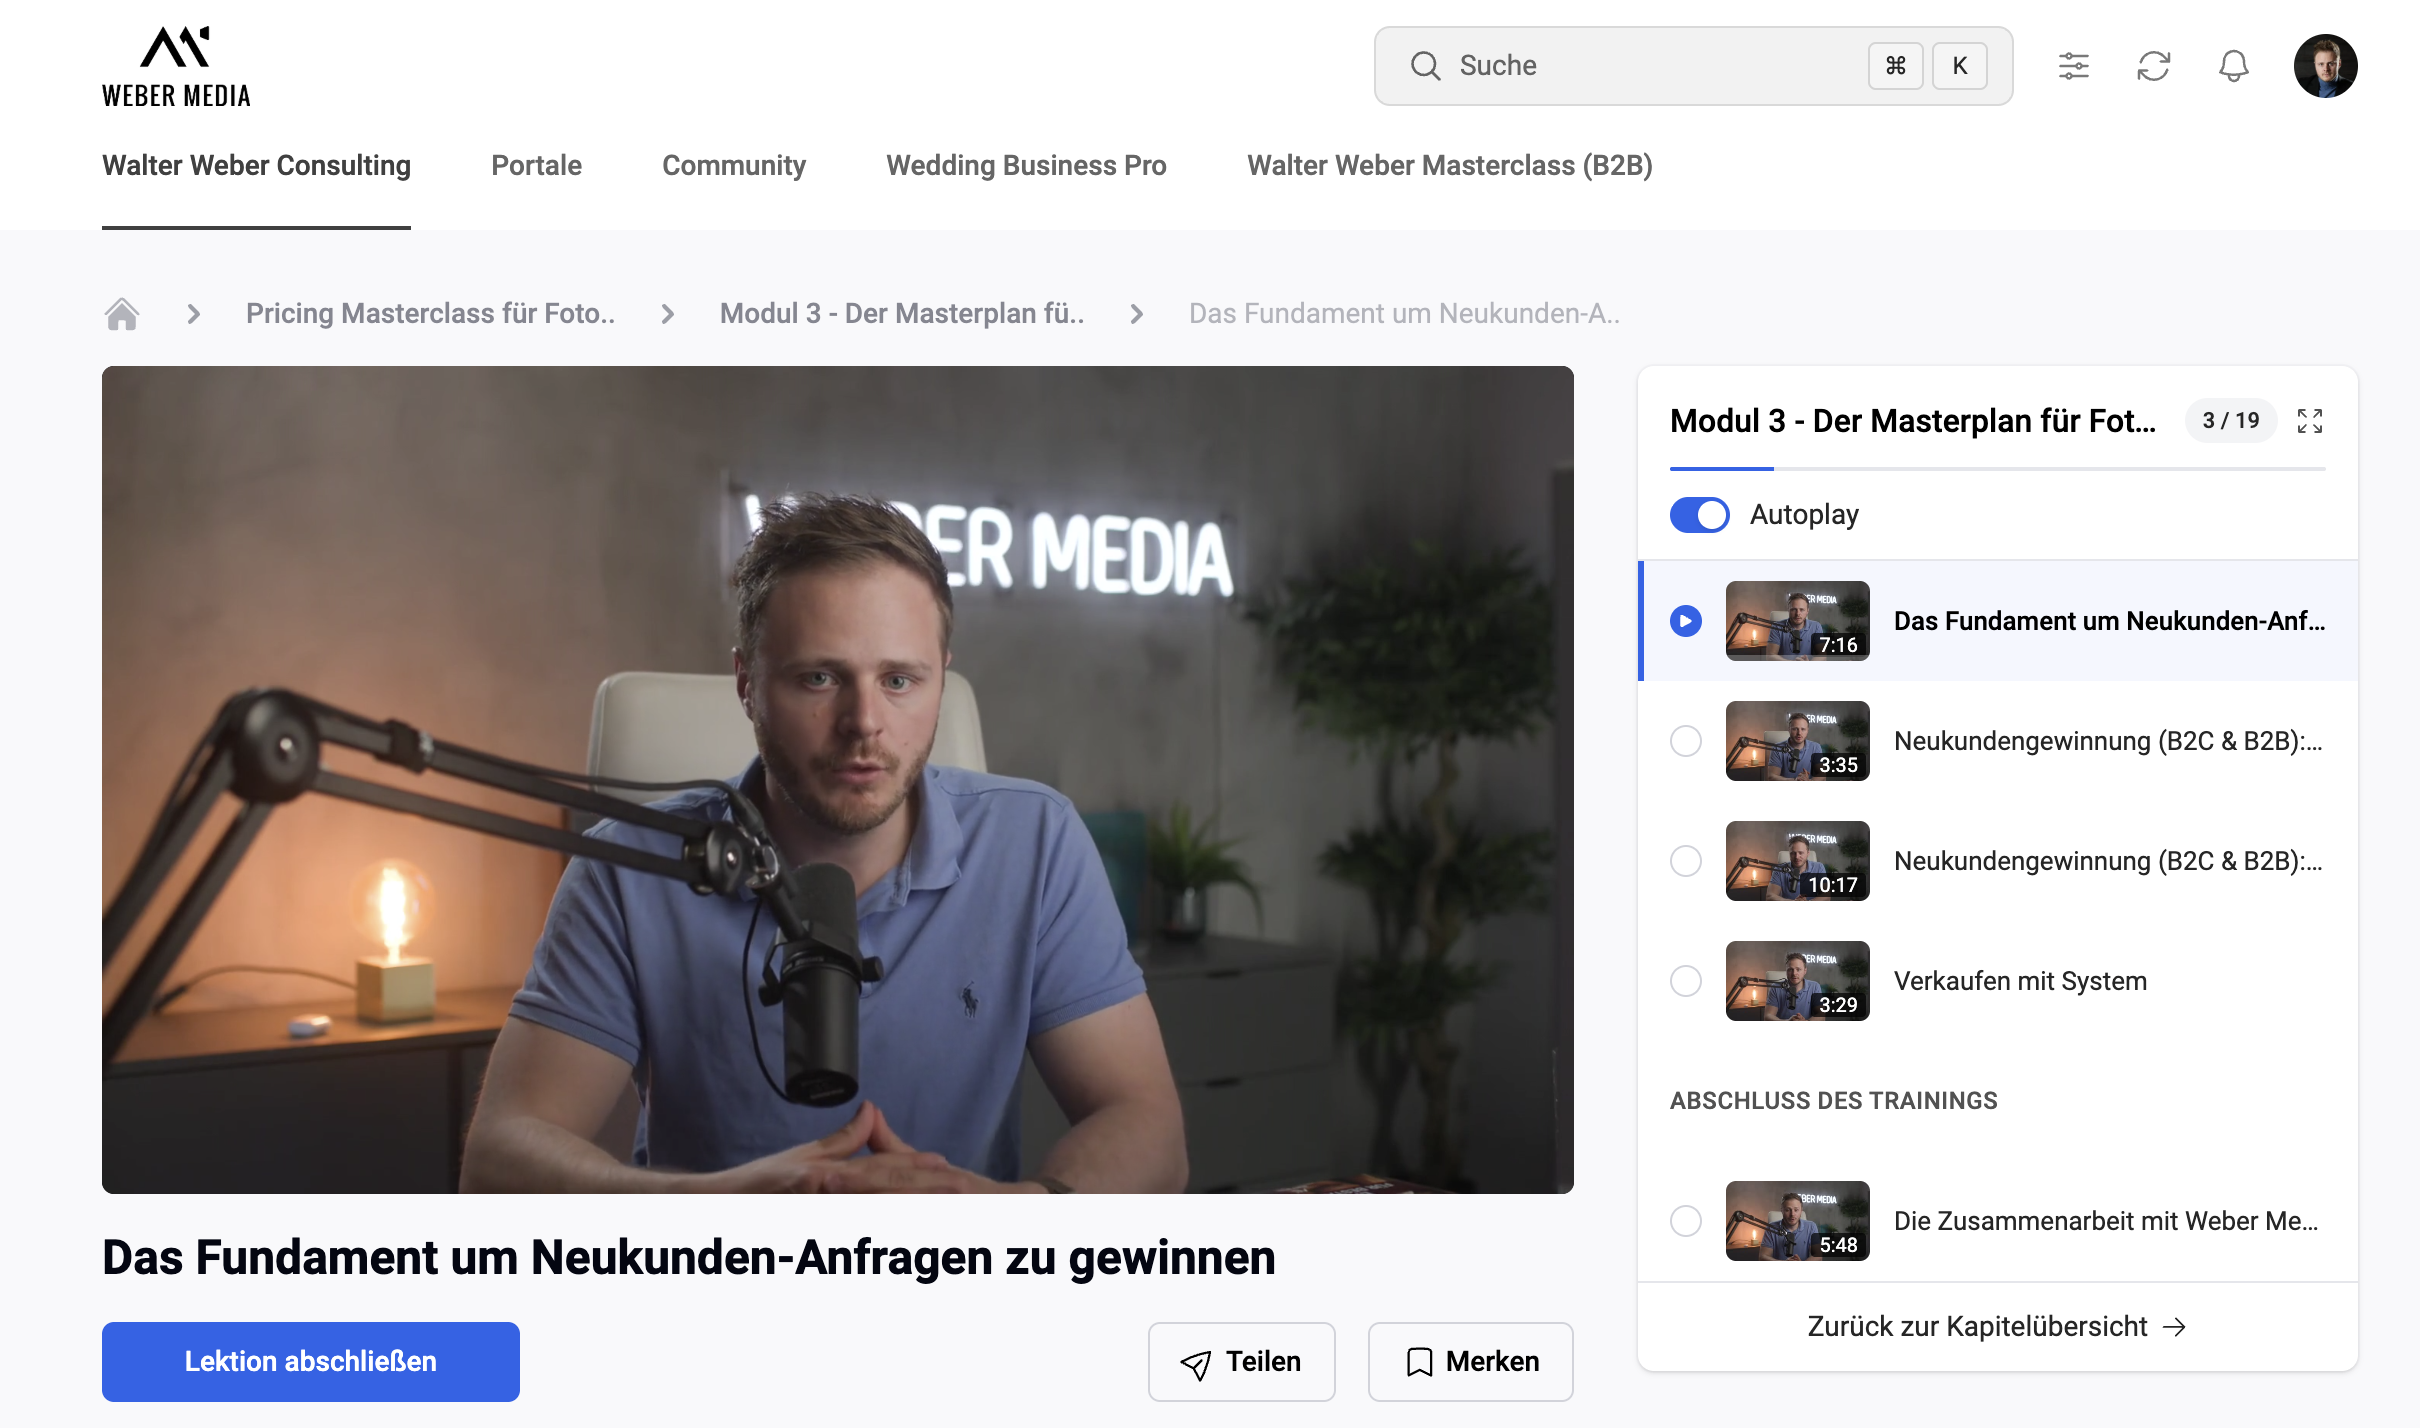
Task: Click the Modul 3 playlist heading
Action: (1913, 421)
